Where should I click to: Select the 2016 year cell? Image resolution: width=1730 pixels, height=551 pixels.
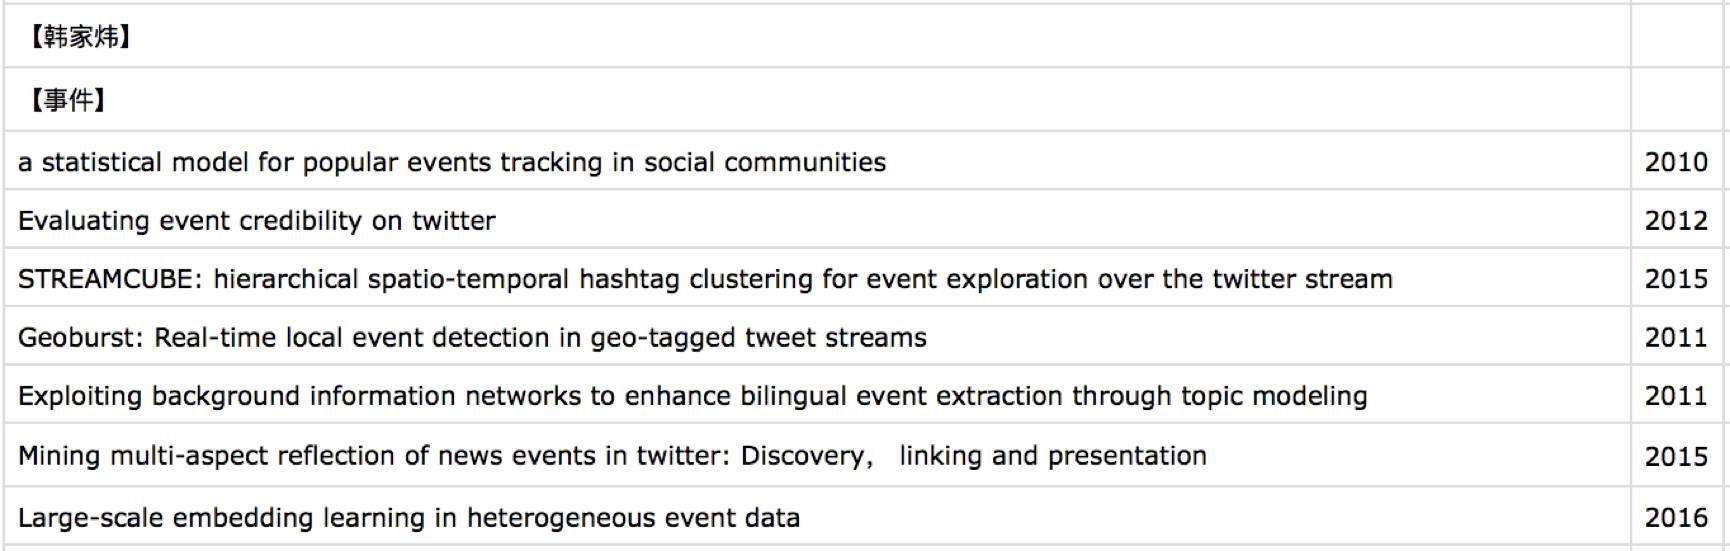pos(1676,518)
